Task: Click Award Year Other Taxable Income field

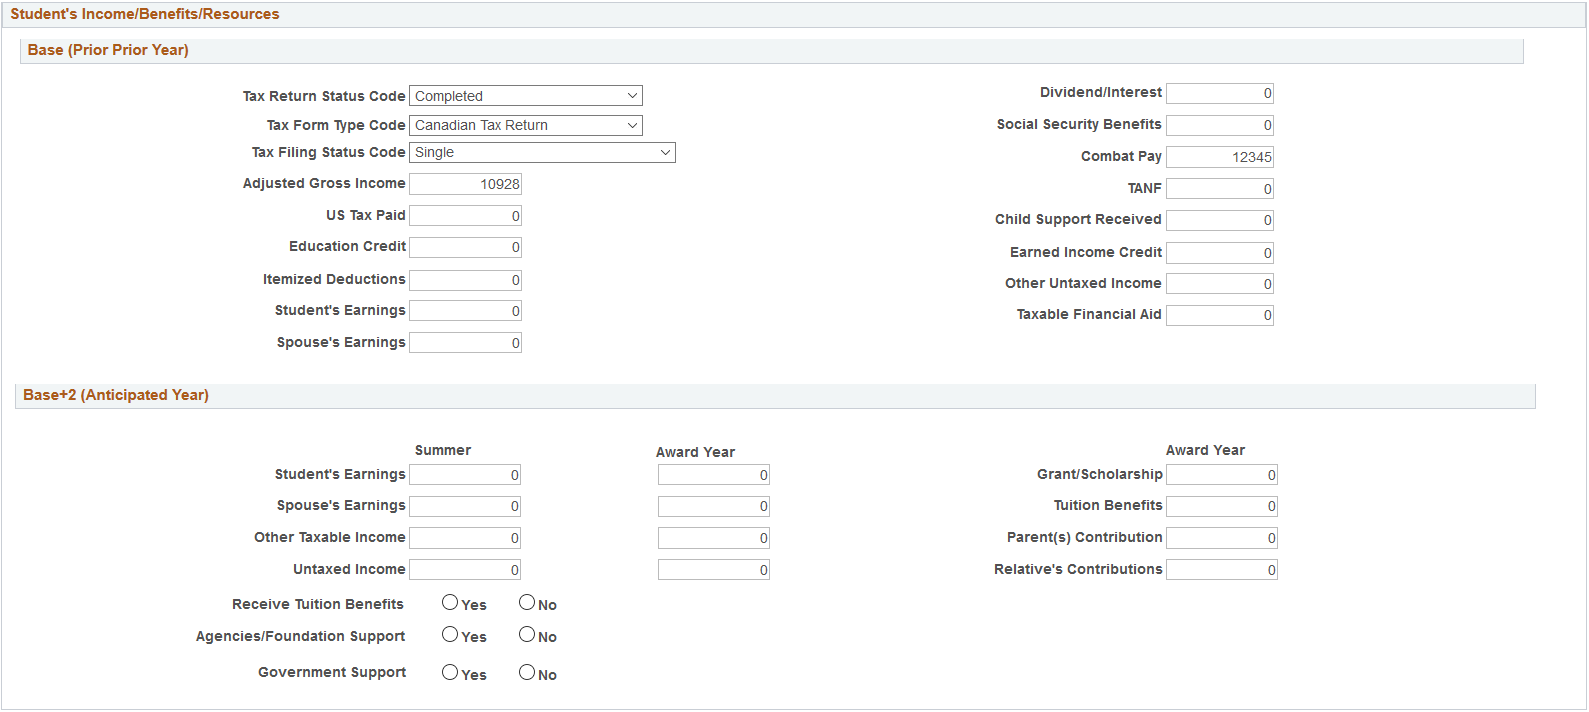Action: [x=714, y=538]
